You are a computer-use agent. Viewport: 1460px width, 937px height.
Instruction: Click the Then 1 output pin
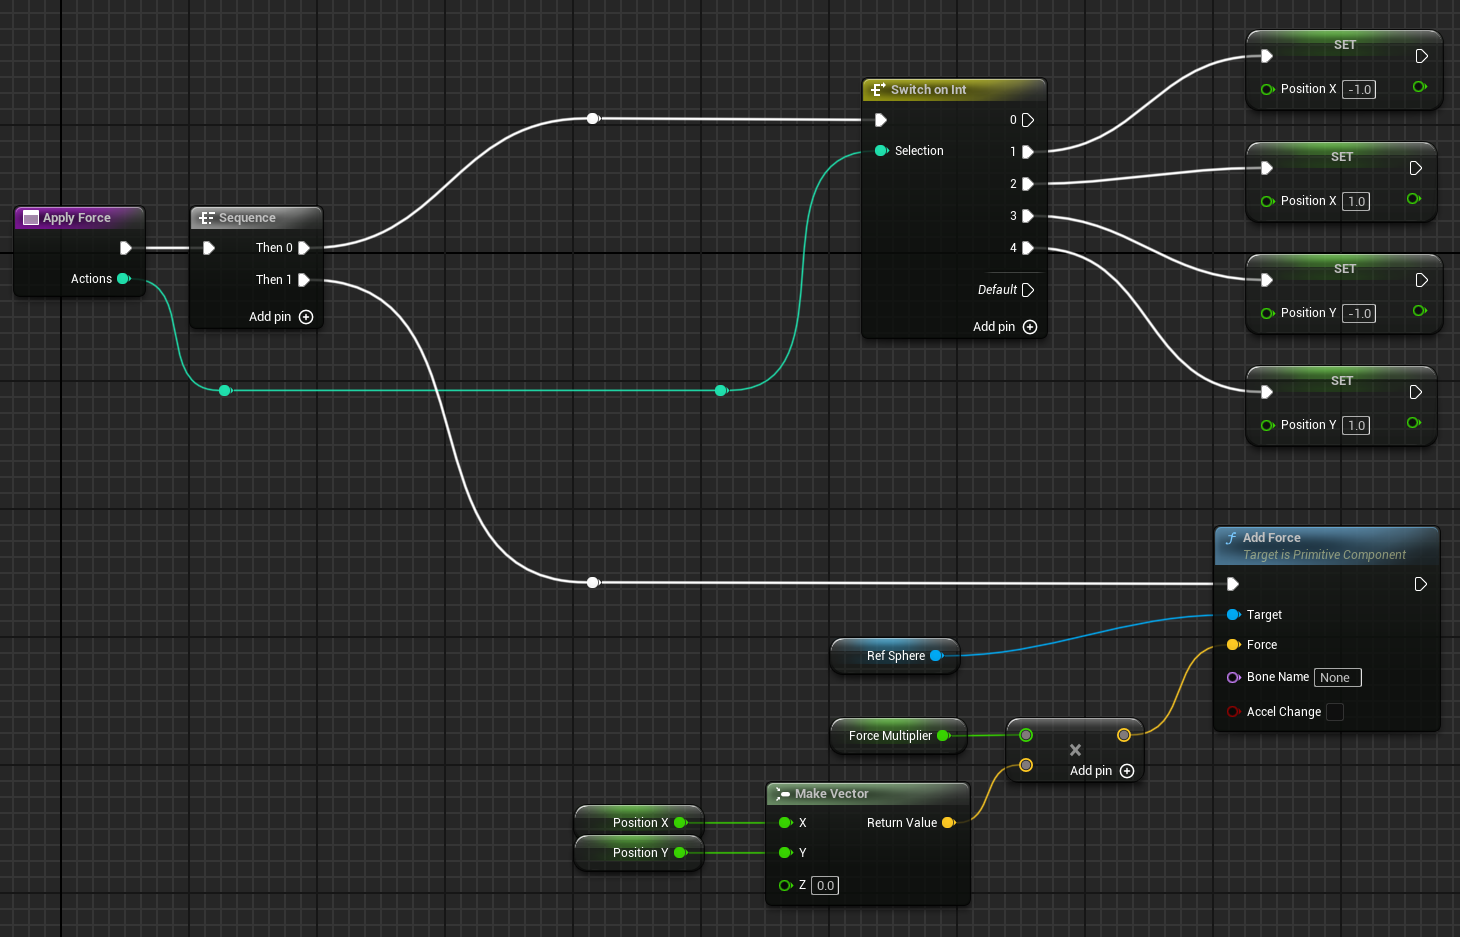304,280
